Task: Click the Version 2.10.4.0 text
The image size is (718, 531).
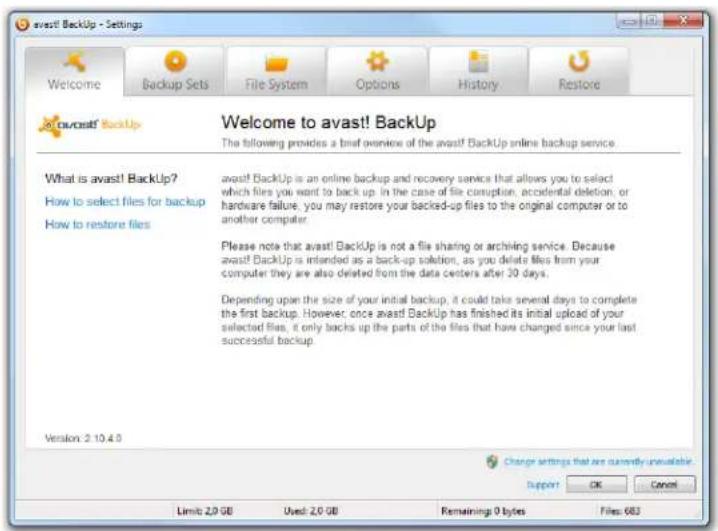Action: click(83, 438)
